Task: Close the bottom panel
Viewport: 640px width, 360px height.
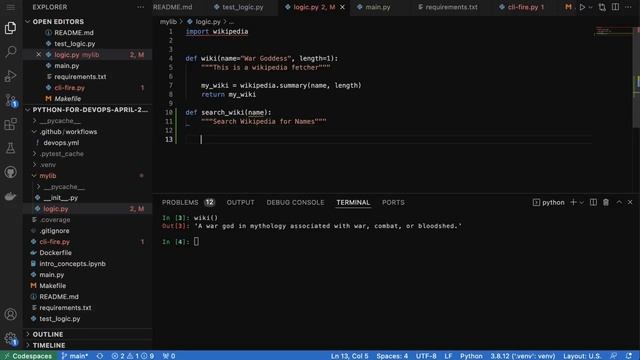Action: click(630, 202)
